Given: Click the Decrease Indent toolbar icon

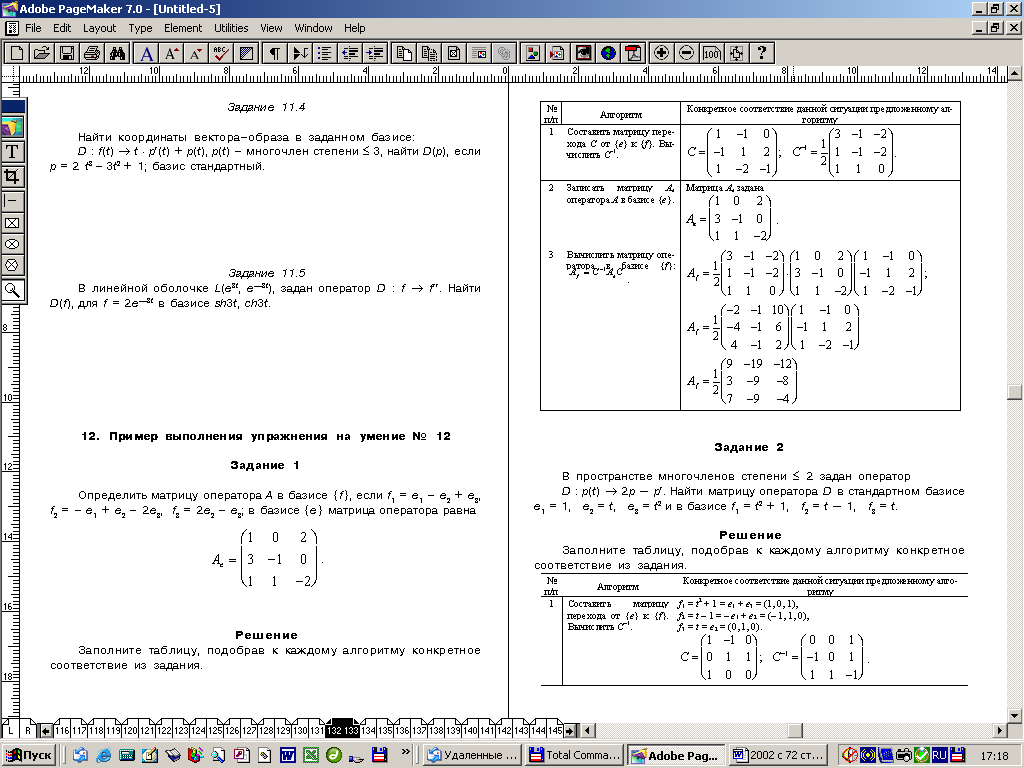Looking at the screenshot, I should pos(350,53).
